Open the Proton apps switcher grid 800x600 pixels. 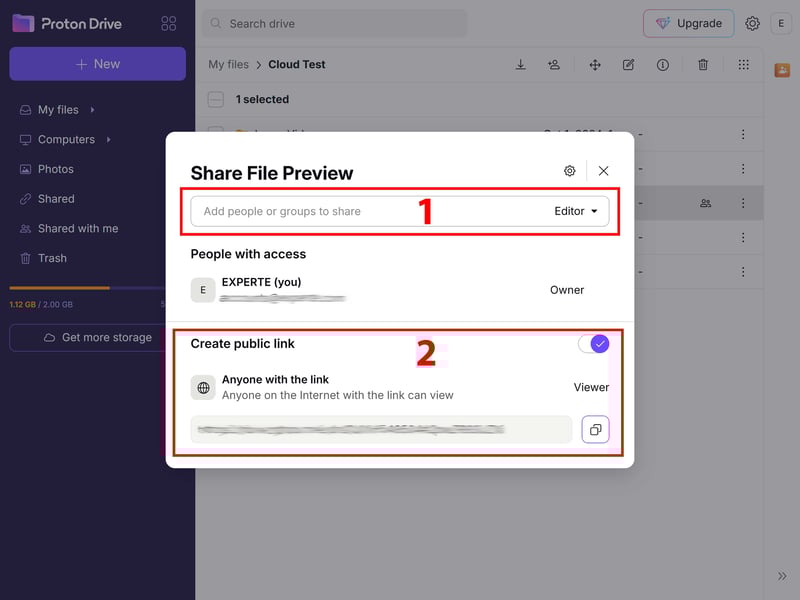click(x=168, y=23)
